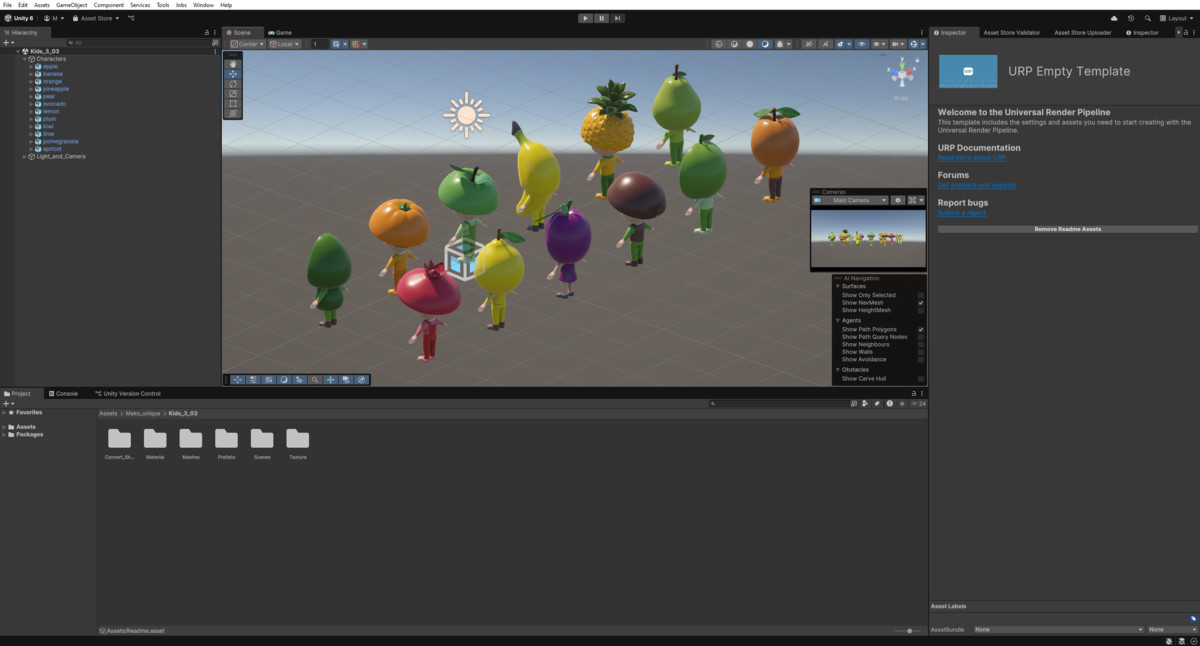Uncheck Show Path Polygons

click(921, 329)
